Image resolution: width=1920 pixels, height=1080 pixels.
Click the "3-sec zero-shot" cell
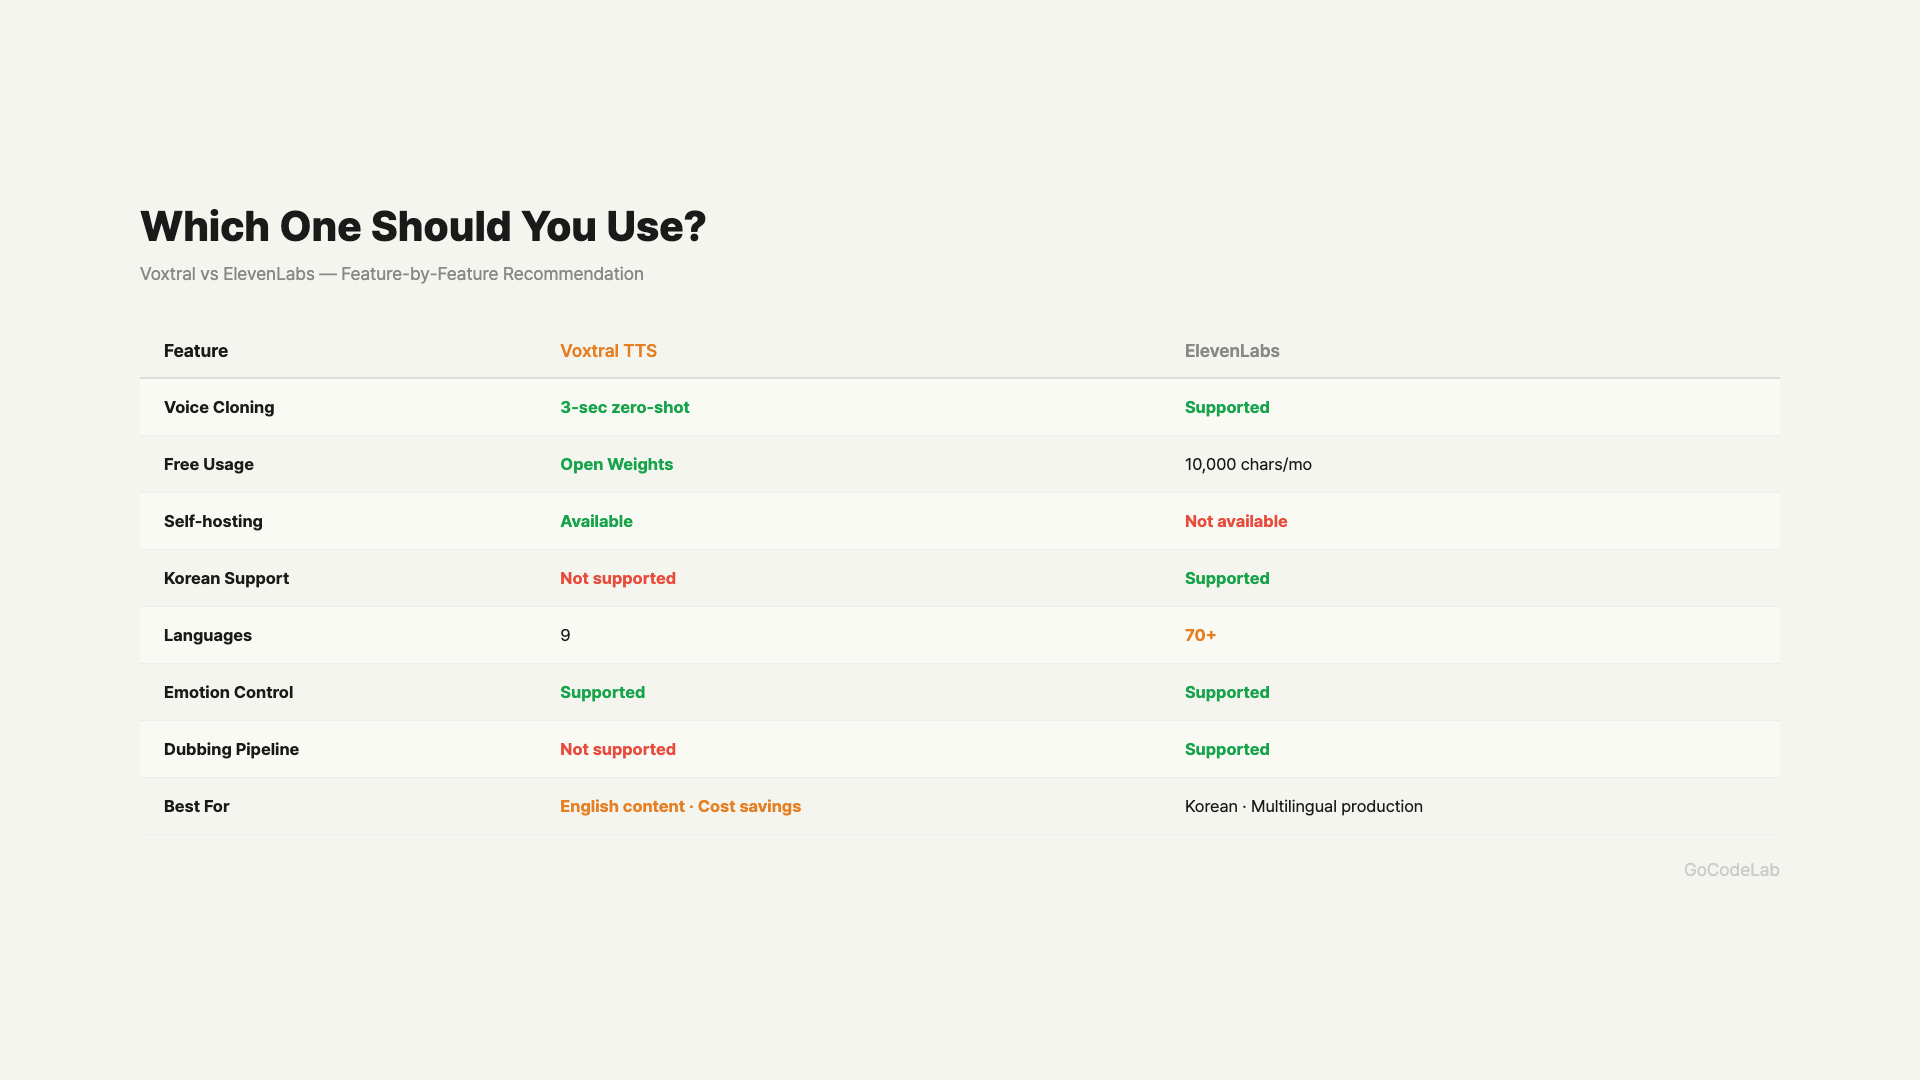tap(624, 407)
